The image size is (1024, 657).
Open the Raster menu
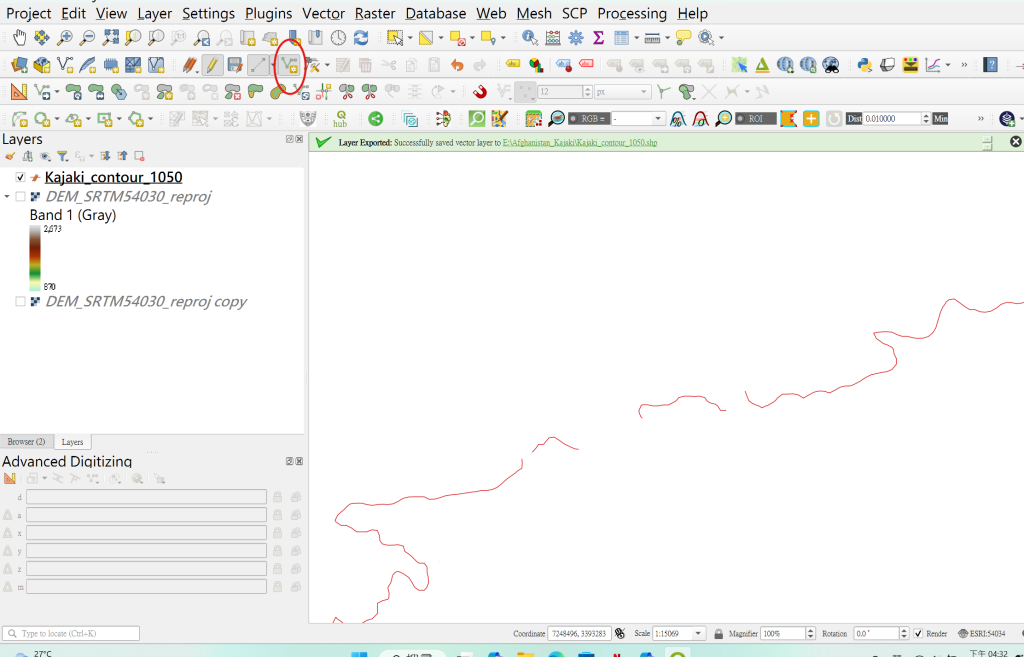375,14
